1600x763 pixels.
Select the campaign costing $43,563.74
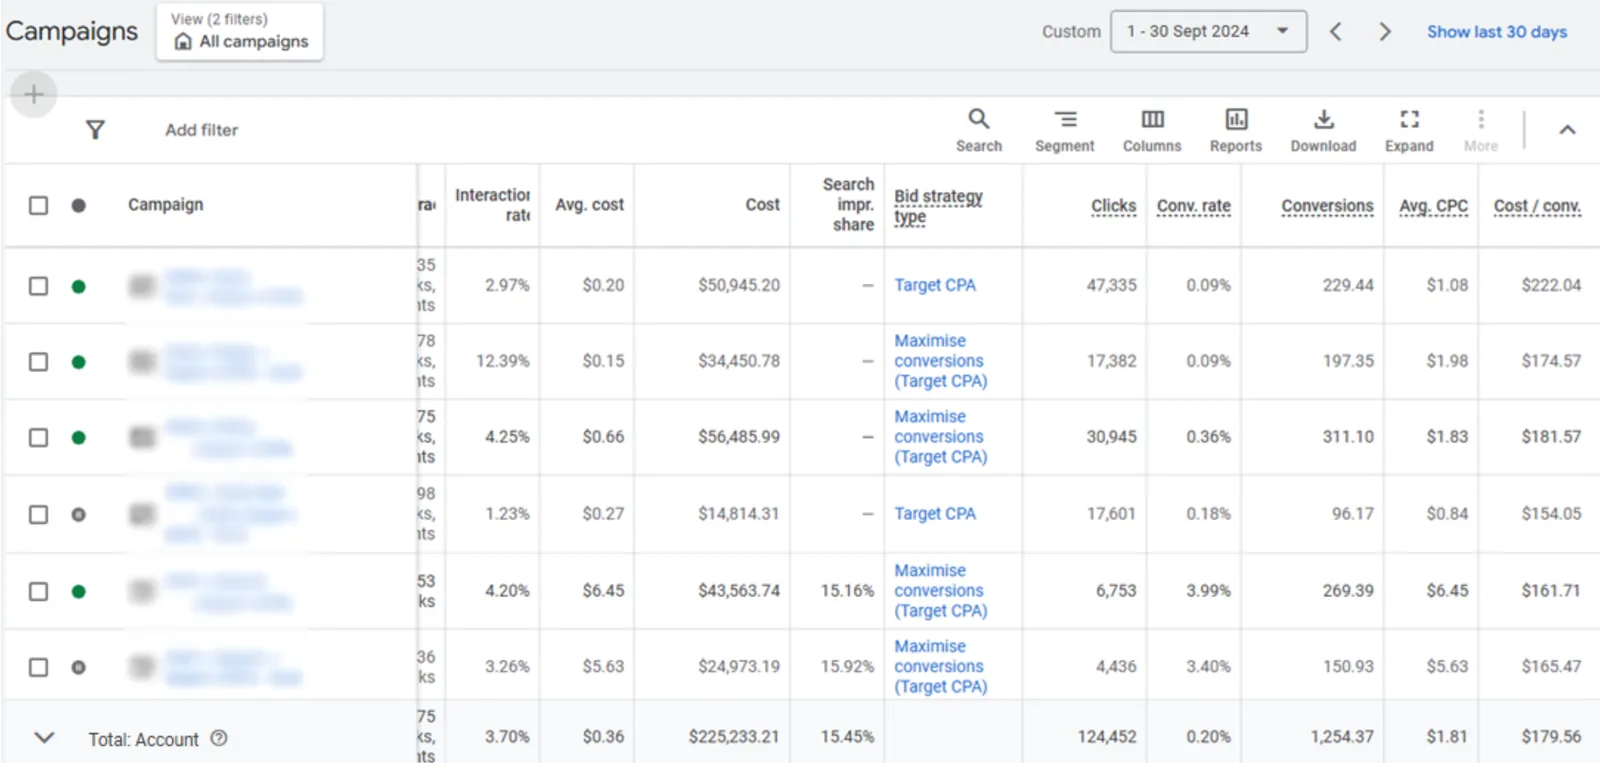[x=38, y=591]
